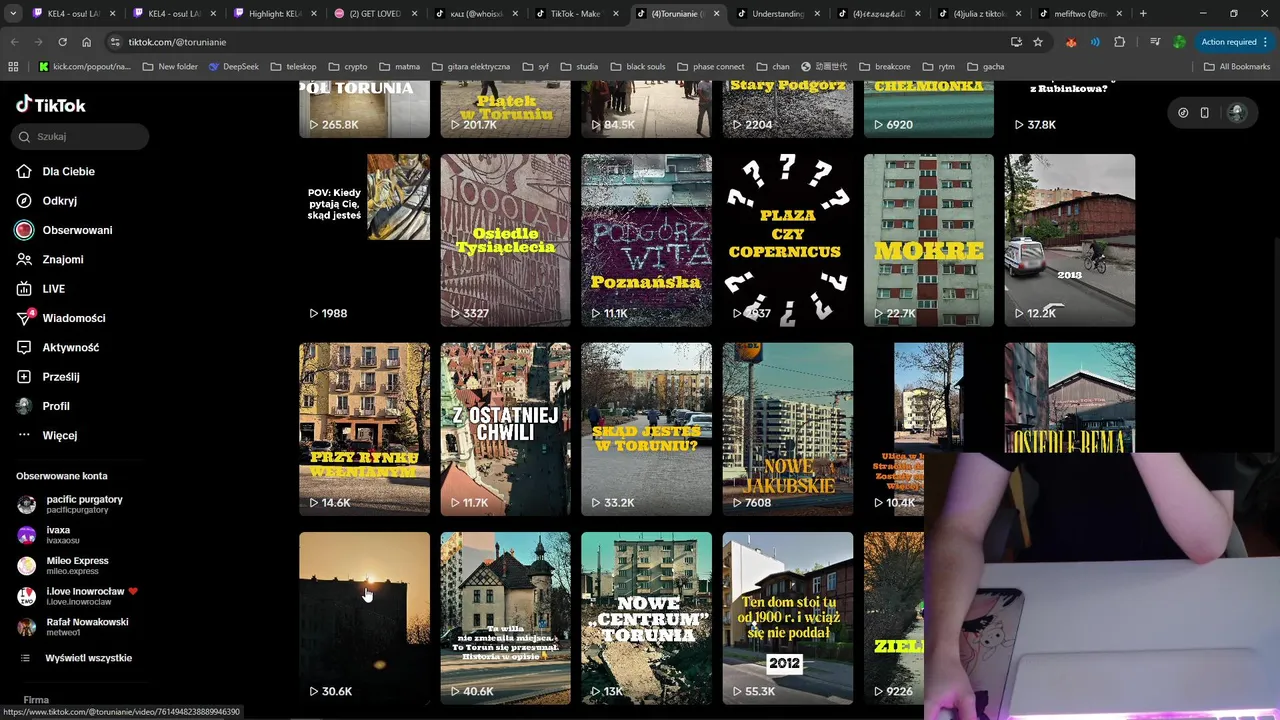The width and height of the screenshot is (1280, 720).
Task: Click the address bar URL
Action: 177,42
